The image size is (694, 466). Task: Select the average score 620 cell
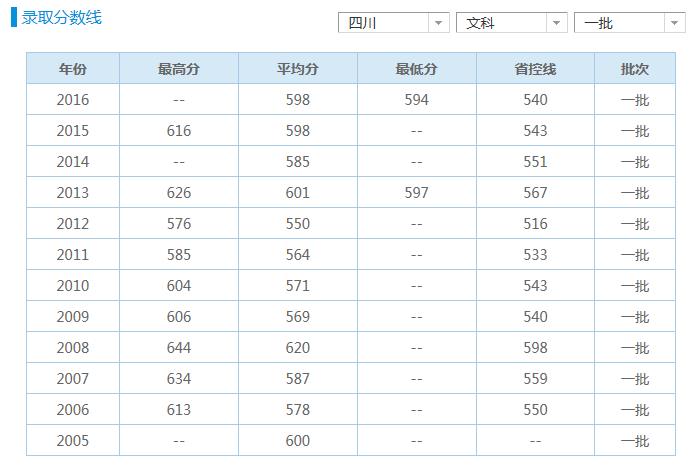[298, 348]
